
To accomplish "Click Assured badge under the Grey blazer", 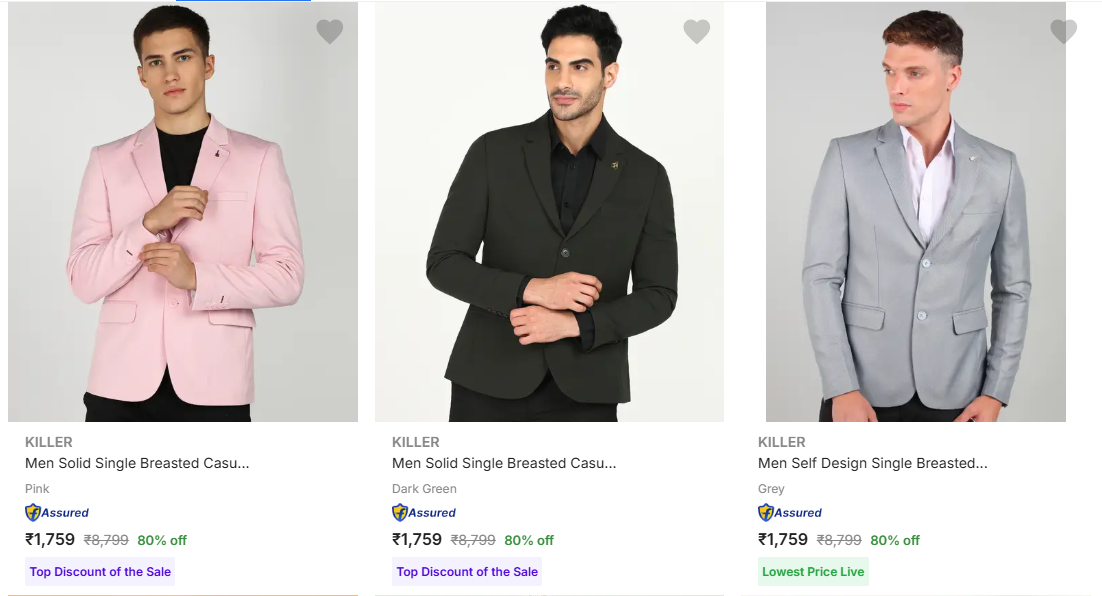I will [790, 513].
